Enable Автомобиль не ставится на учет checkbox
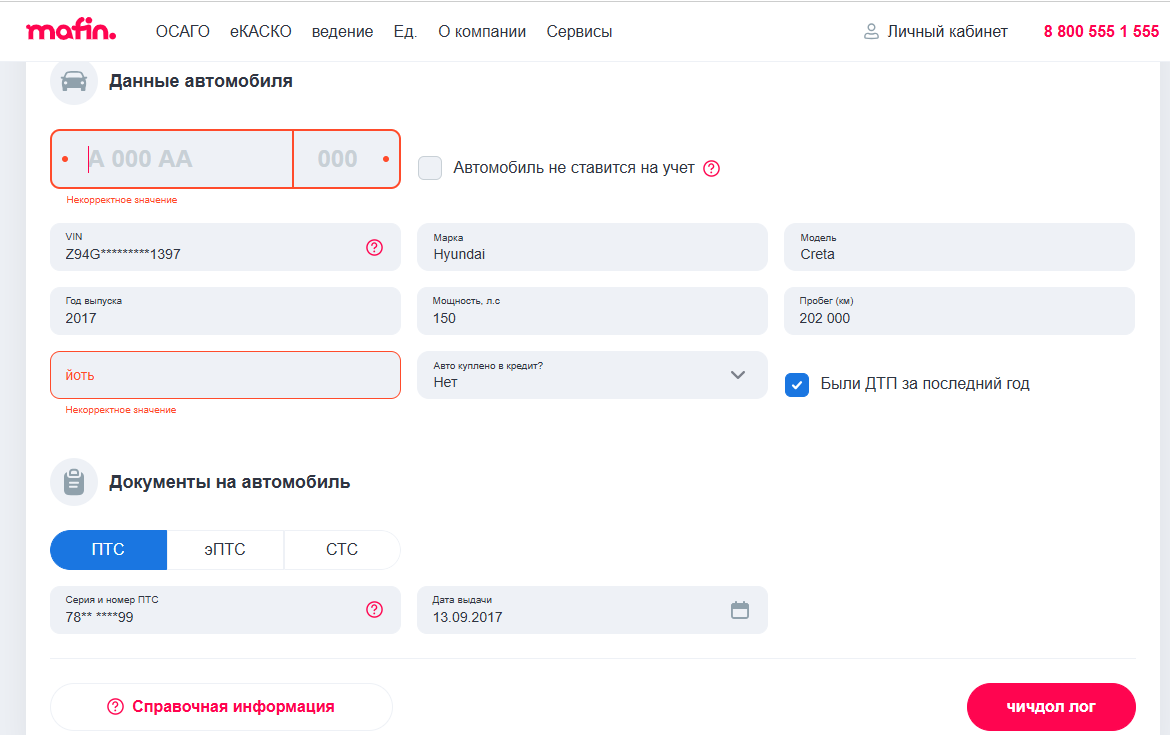Viewport: 1170px width, 735px height. (x=430, y=168)
